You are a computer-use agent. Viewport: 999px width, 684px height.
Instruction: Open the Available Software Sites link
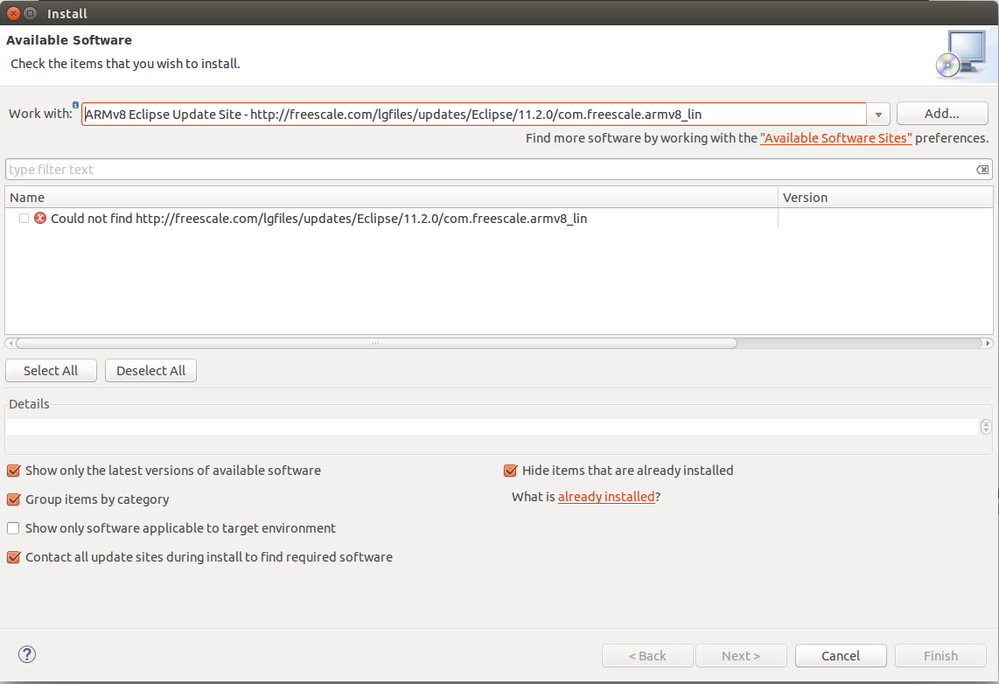(836, 138)
